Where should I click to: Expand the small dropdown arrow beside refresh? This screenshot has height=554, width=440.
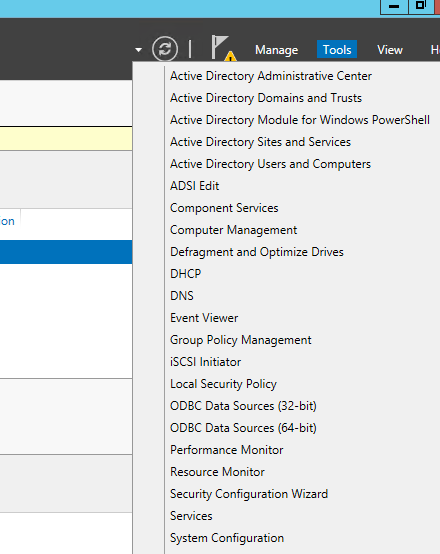(139, 50)
